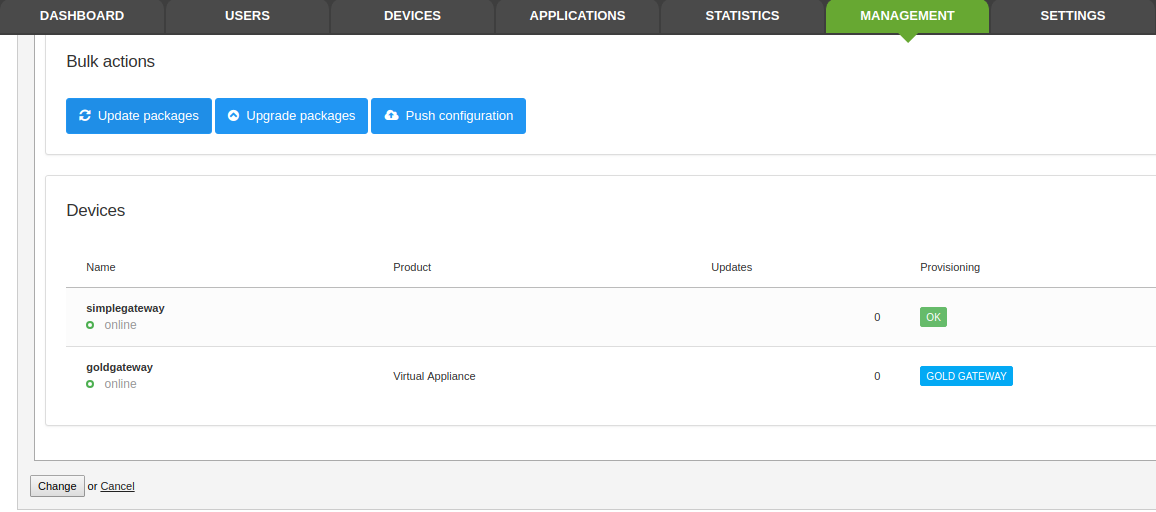Open the goldgateway device entry

(119, 367)
